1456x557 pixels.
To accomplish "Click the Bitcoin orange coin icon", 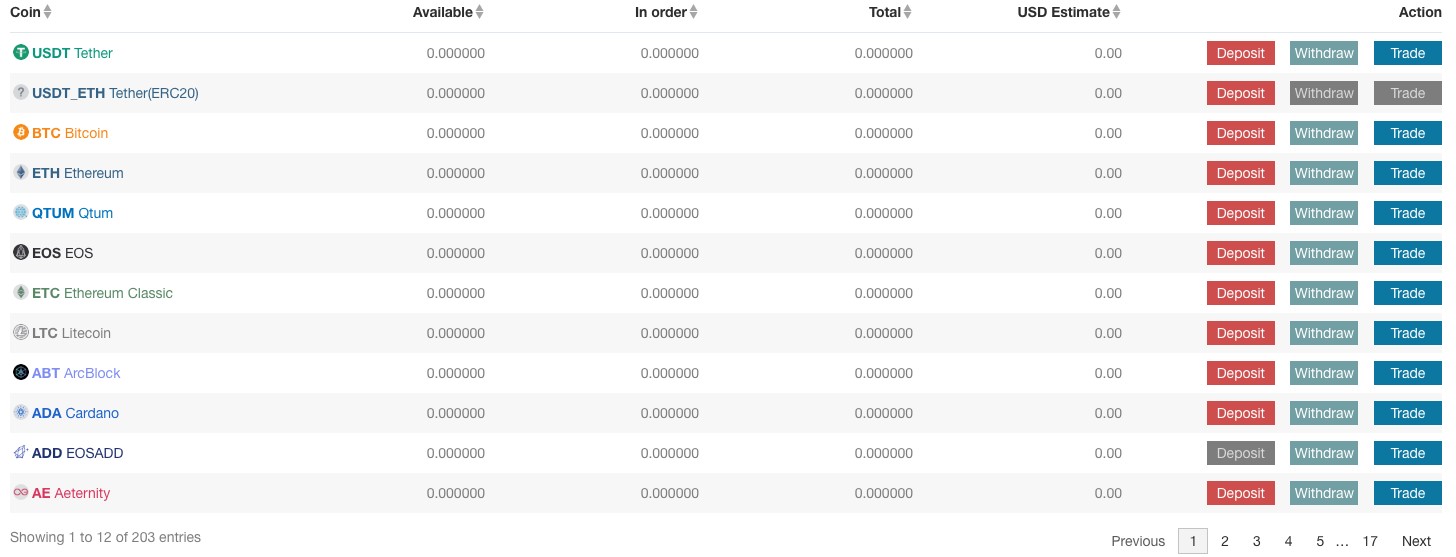I will [20, 133].
